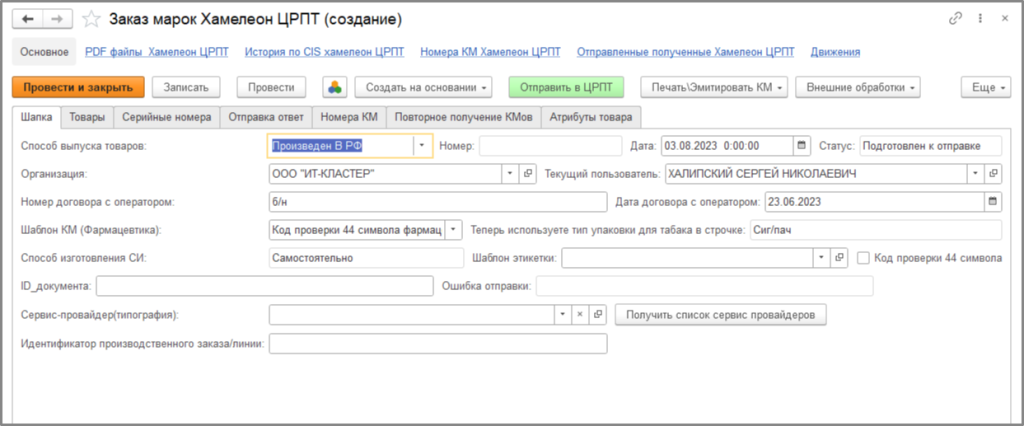Viewport: 1024px width, 426px height.
Task: Open the Создать на основании dropdown
Action: (x=425, y=87)
